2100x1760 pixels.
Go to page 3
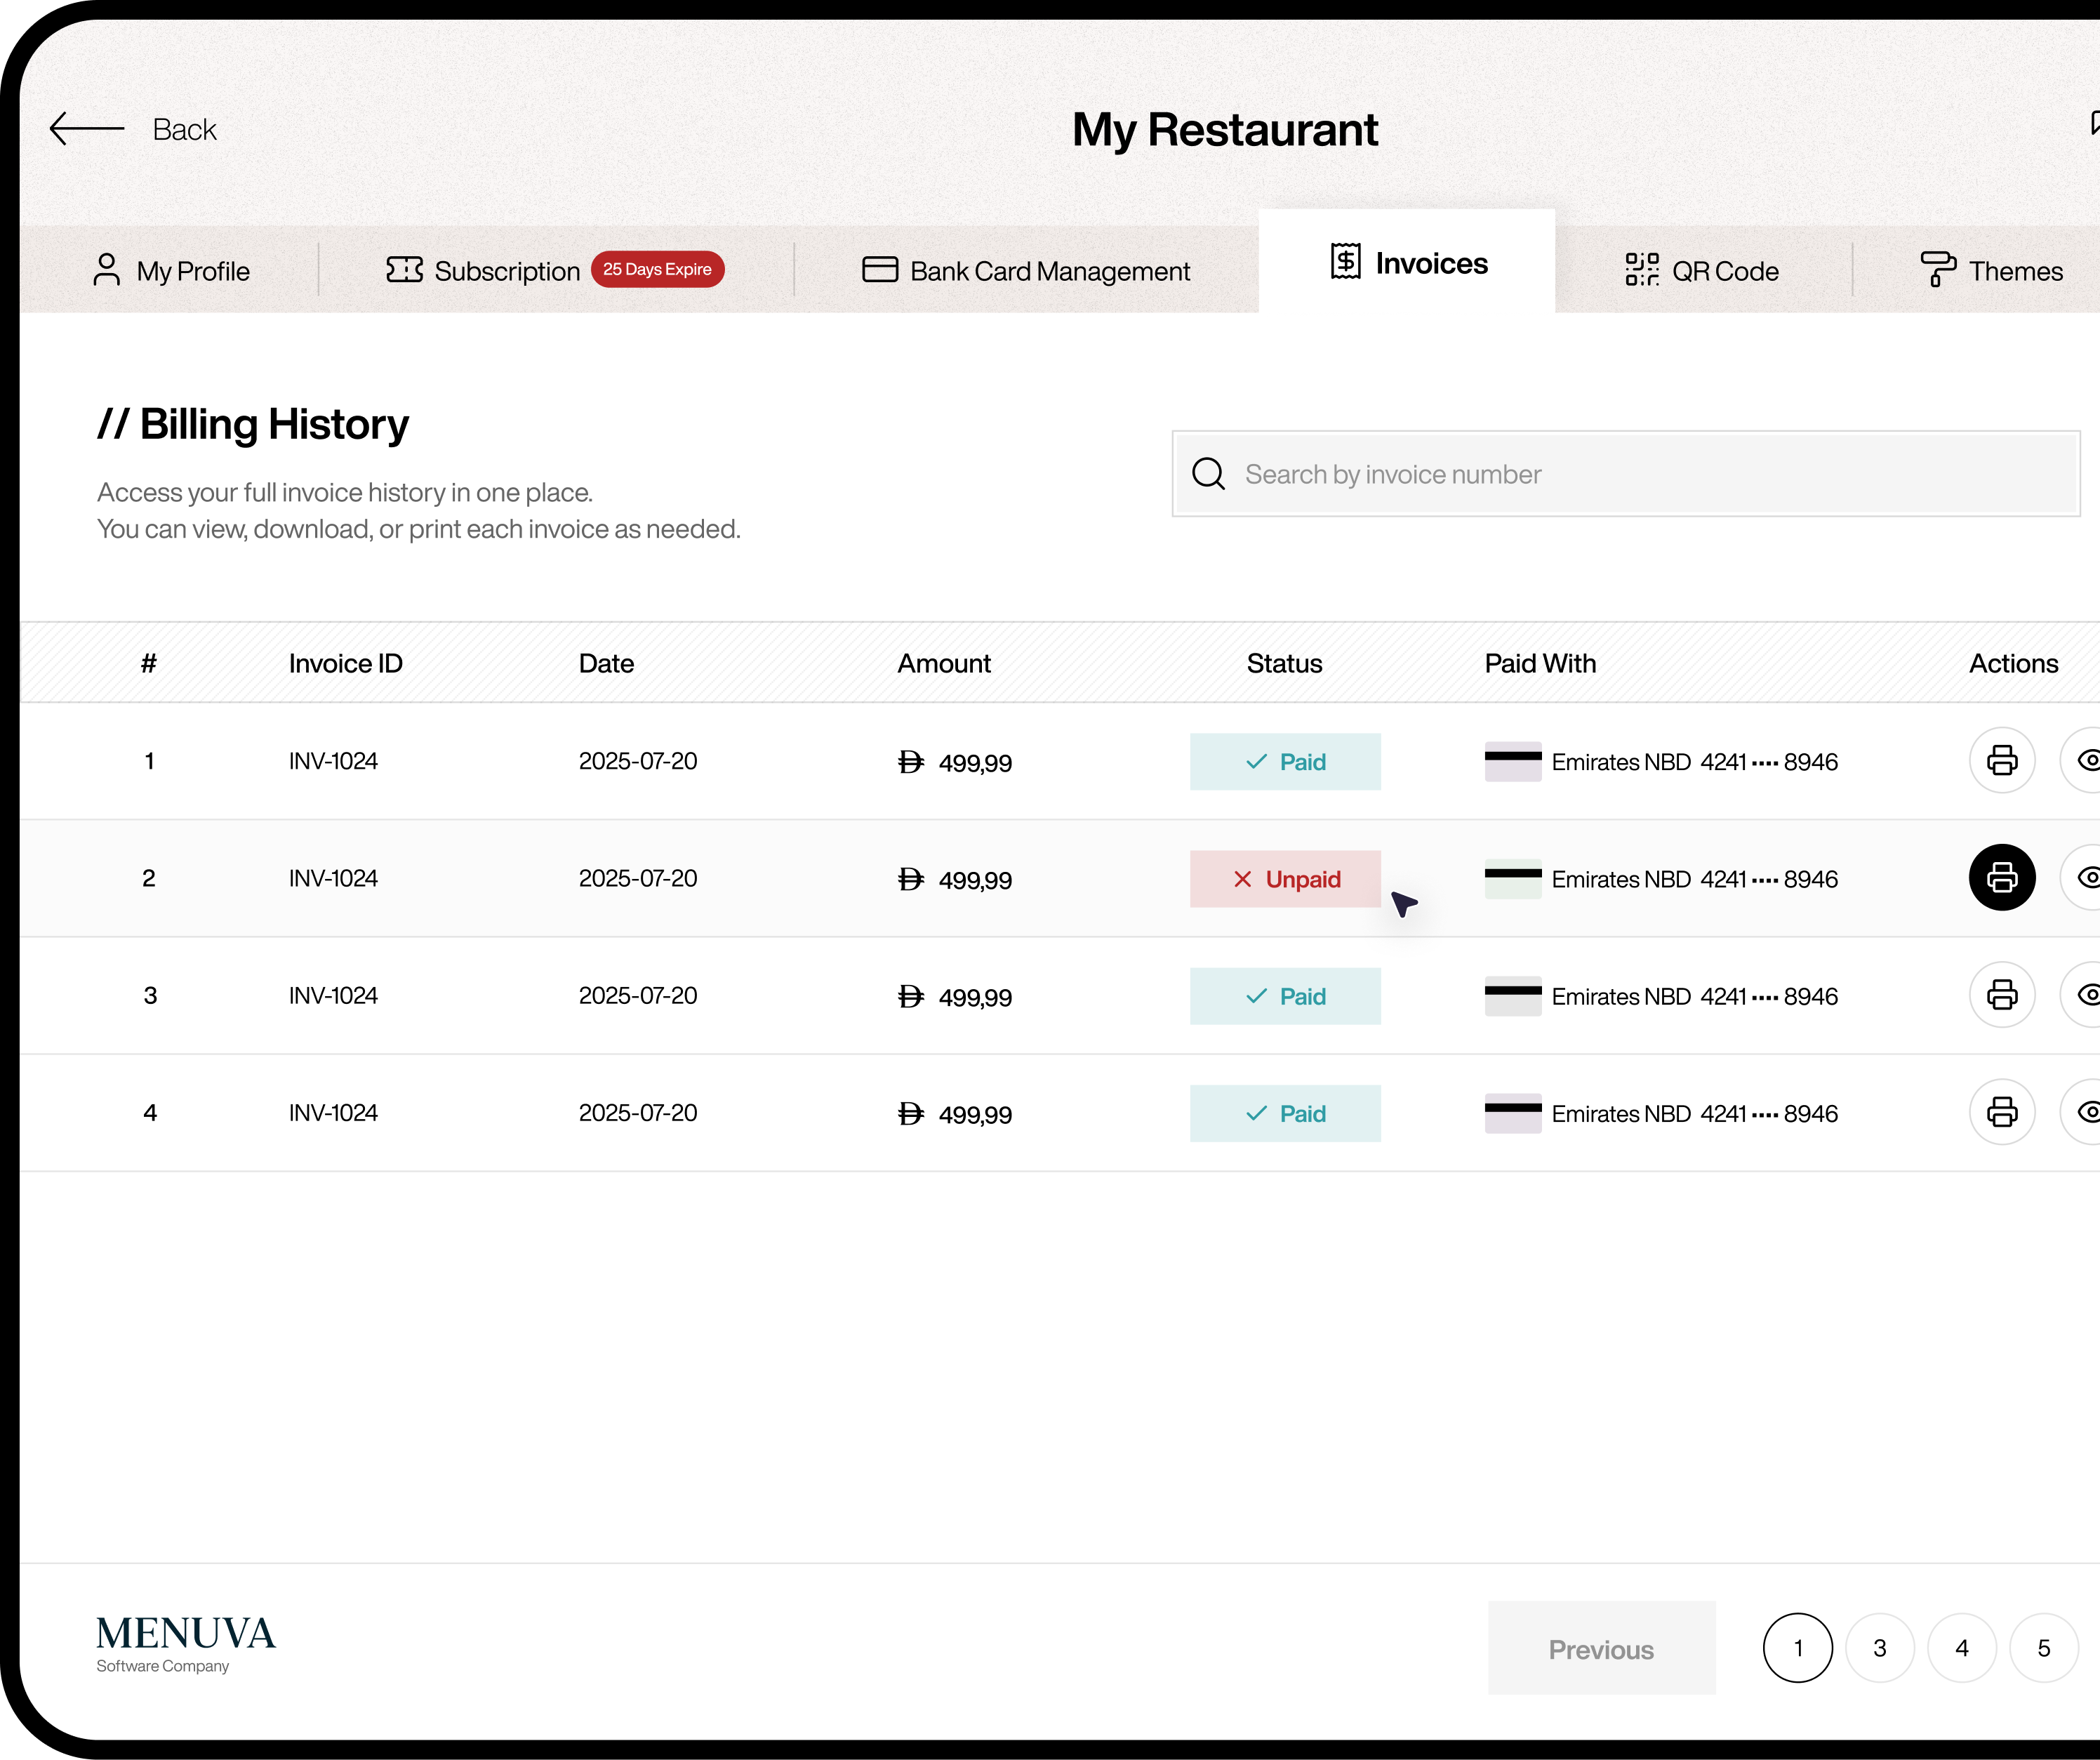point(1879,1649)
